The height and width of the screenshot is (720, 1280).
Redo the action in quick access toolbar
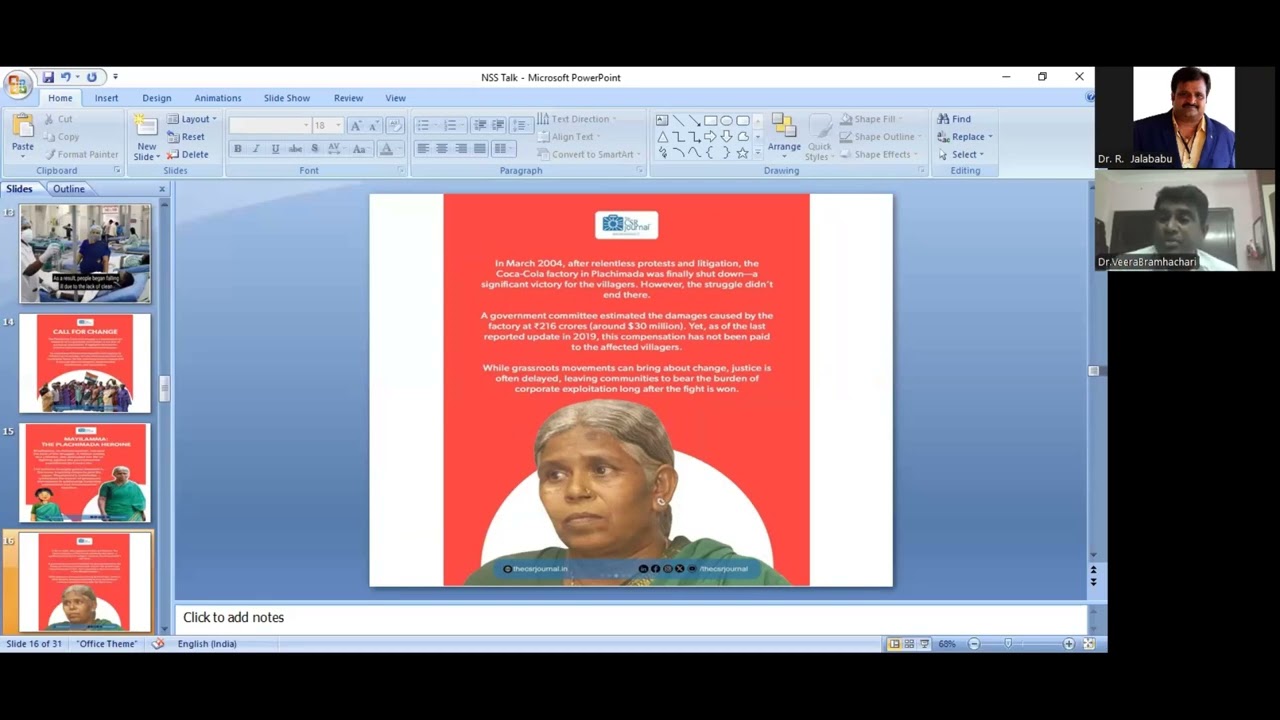pyautogui.click(x=92, y=77)
